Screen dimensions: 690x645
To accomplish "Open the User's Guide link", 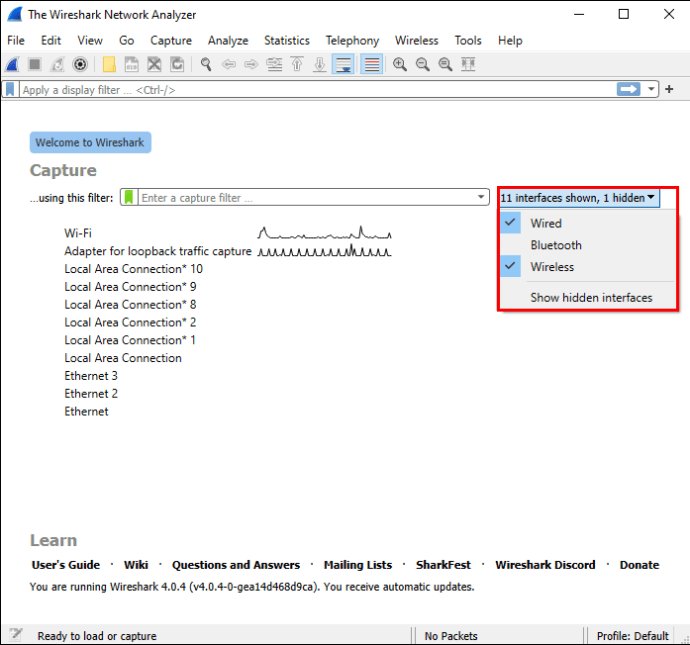I will click(x=65, y=565).
